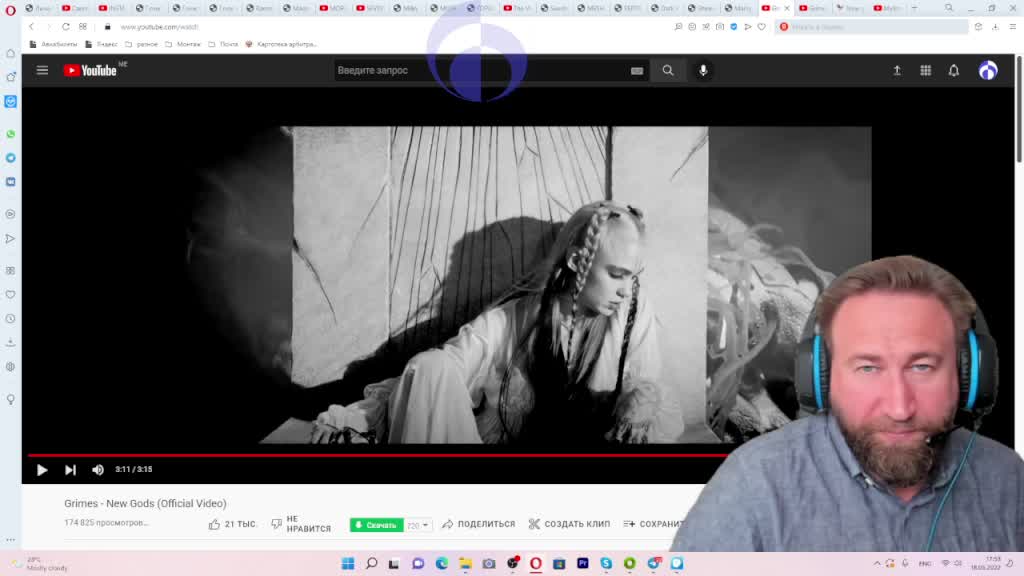Reload the current page
The height and width of the screenshot is (576, 1024).
[66, 27]
